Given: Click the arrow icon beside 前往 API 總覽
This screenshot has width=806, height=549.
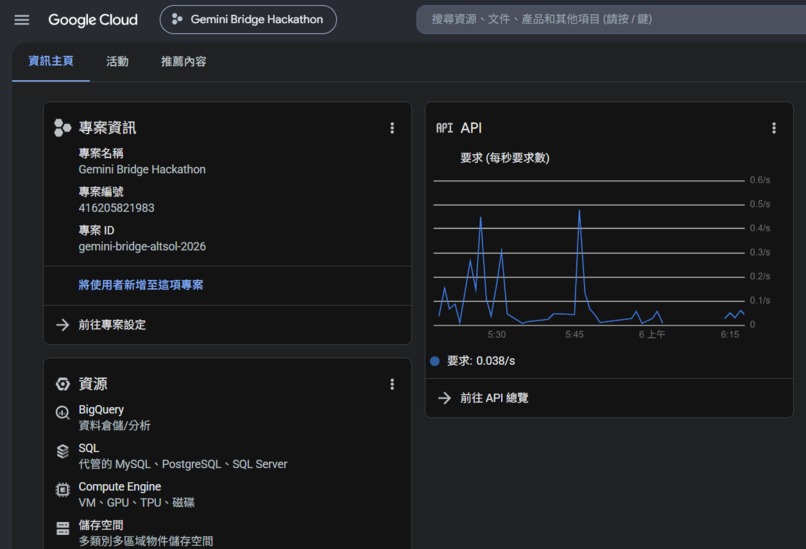Looking at the screenshot, I should pos(445,398).
